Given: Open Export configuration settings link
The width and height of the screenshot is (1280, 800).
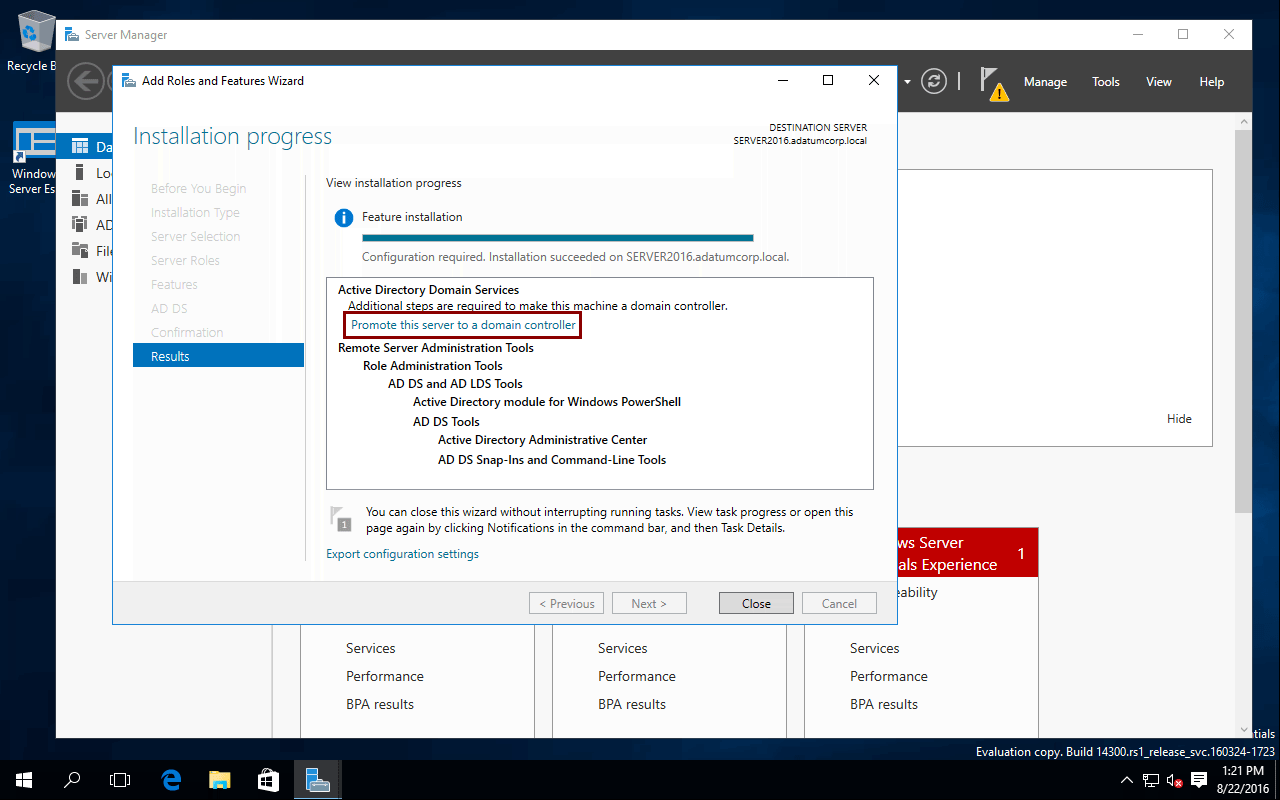Looking at the screenshot, I should click(402, 554).
